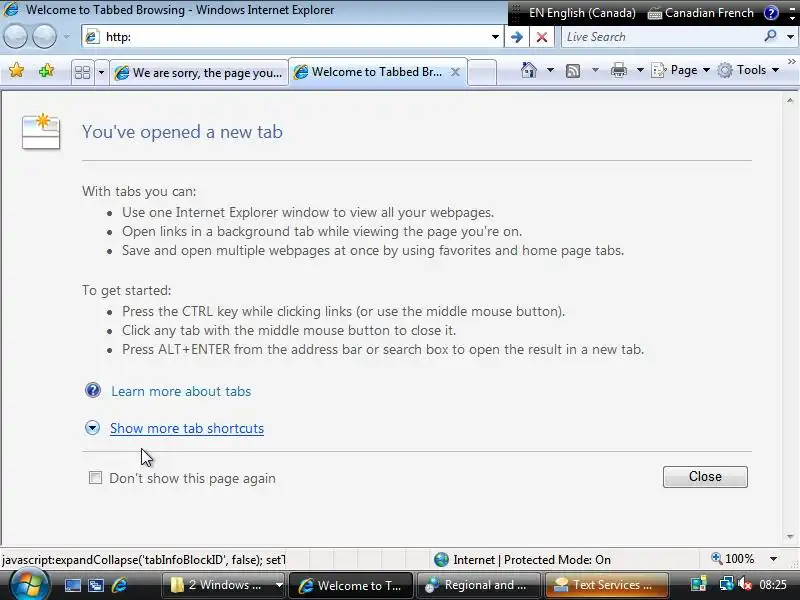Open the zoom level dropdown arrow
This screenshot has width=800, height=600.
coord(773,559)
